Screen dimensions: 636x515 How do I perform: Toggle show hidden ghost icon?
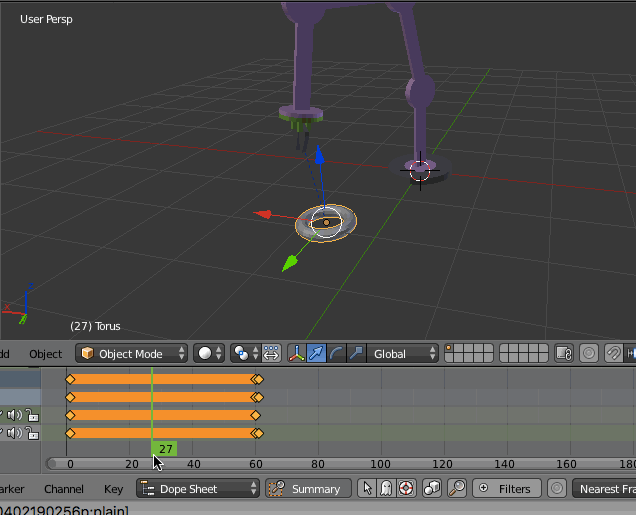coord(386,488)
